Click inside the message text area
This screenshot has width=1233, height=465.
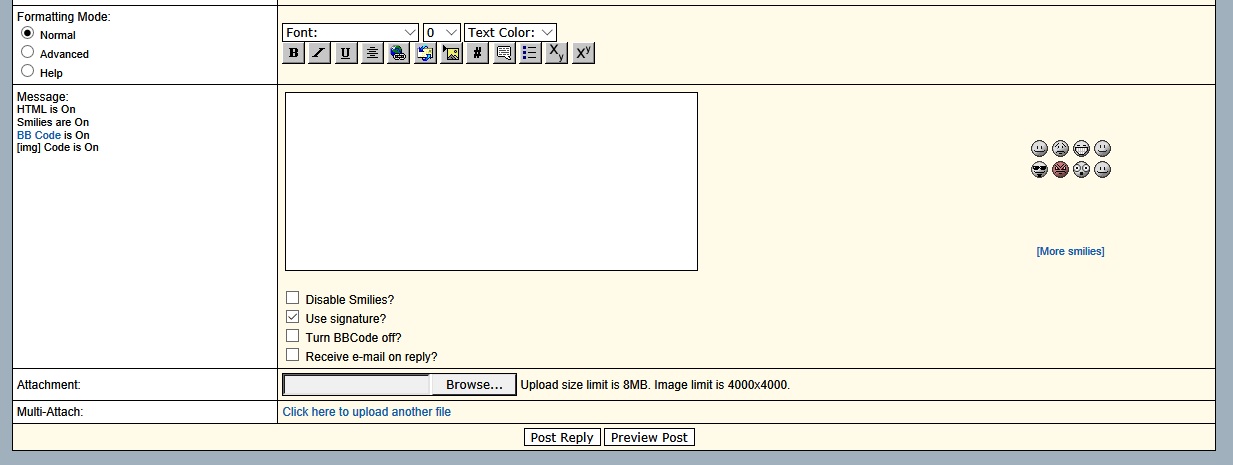click(491, 181)
